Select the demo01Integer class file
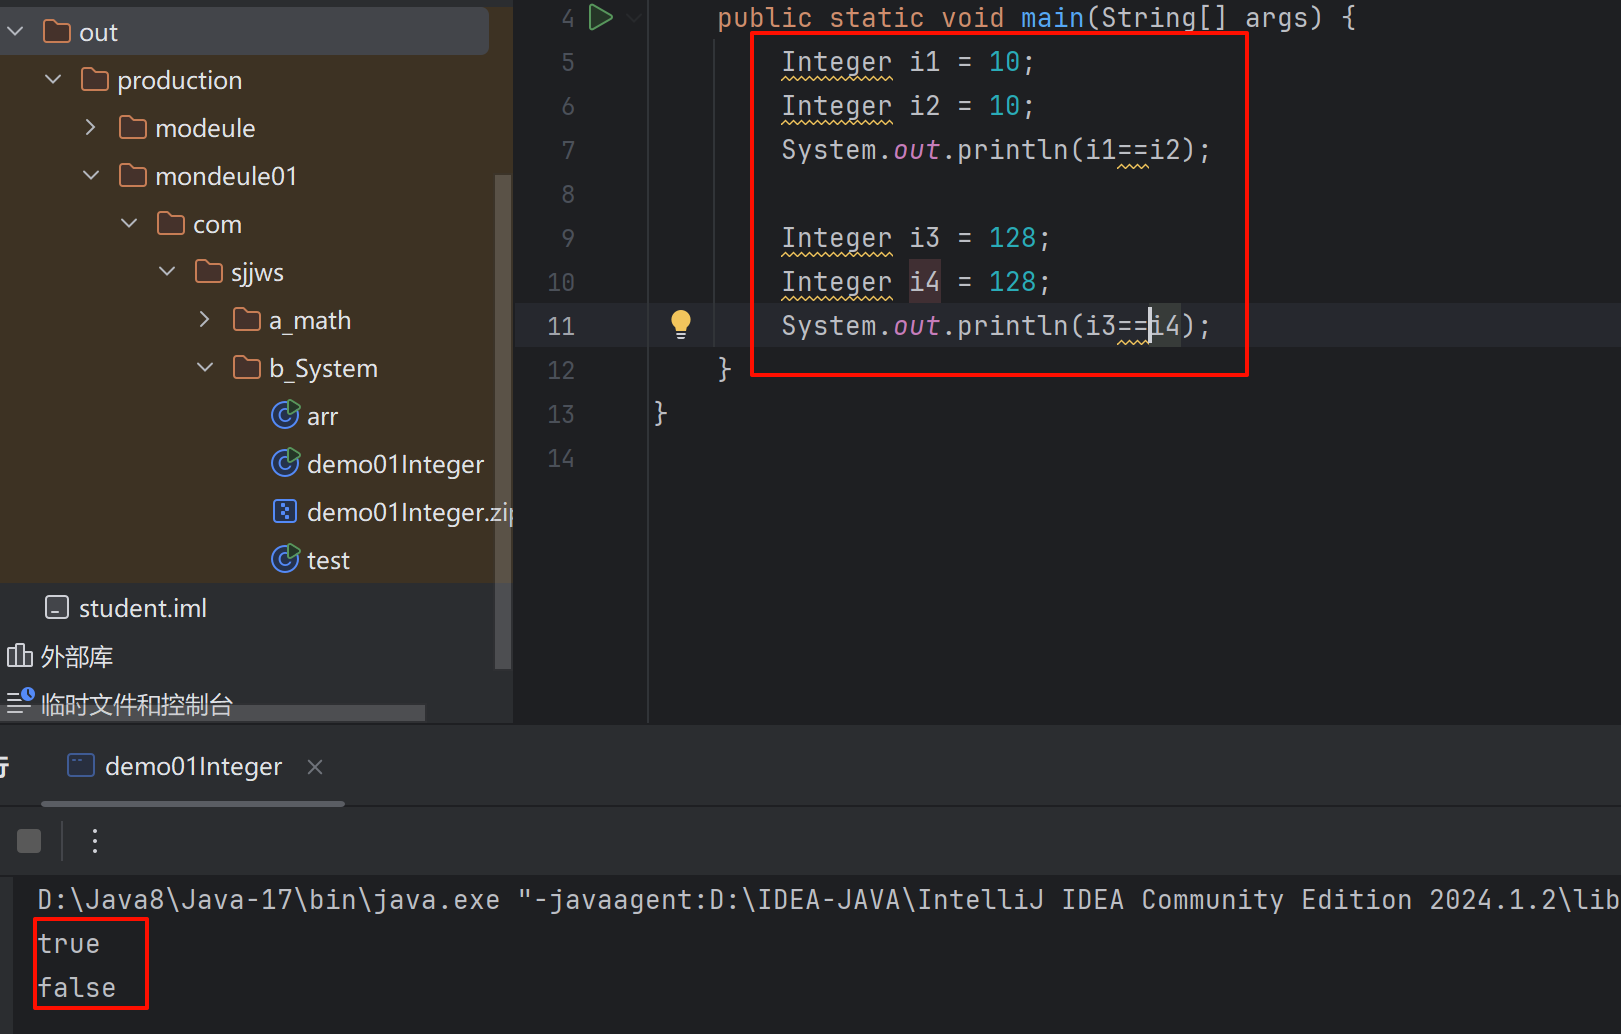1621x1034 pixels. click(394, 464)
